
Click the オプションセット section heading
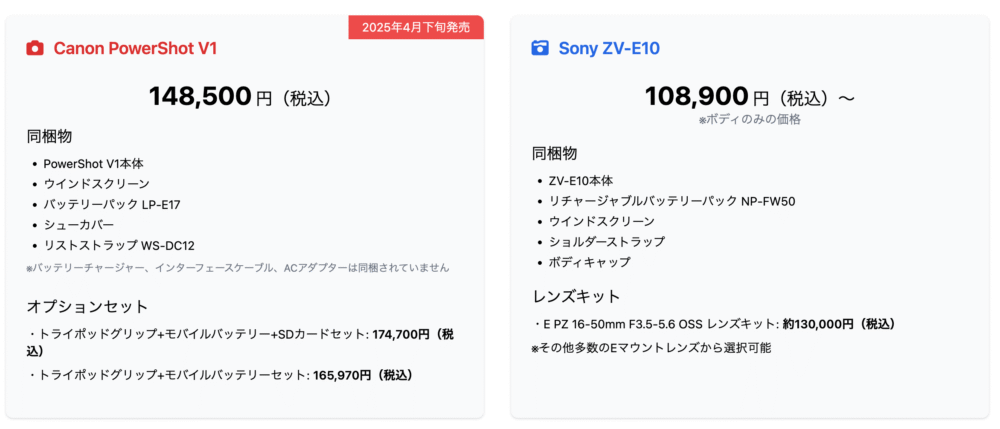pyautogui.click(x=87, y=307)
